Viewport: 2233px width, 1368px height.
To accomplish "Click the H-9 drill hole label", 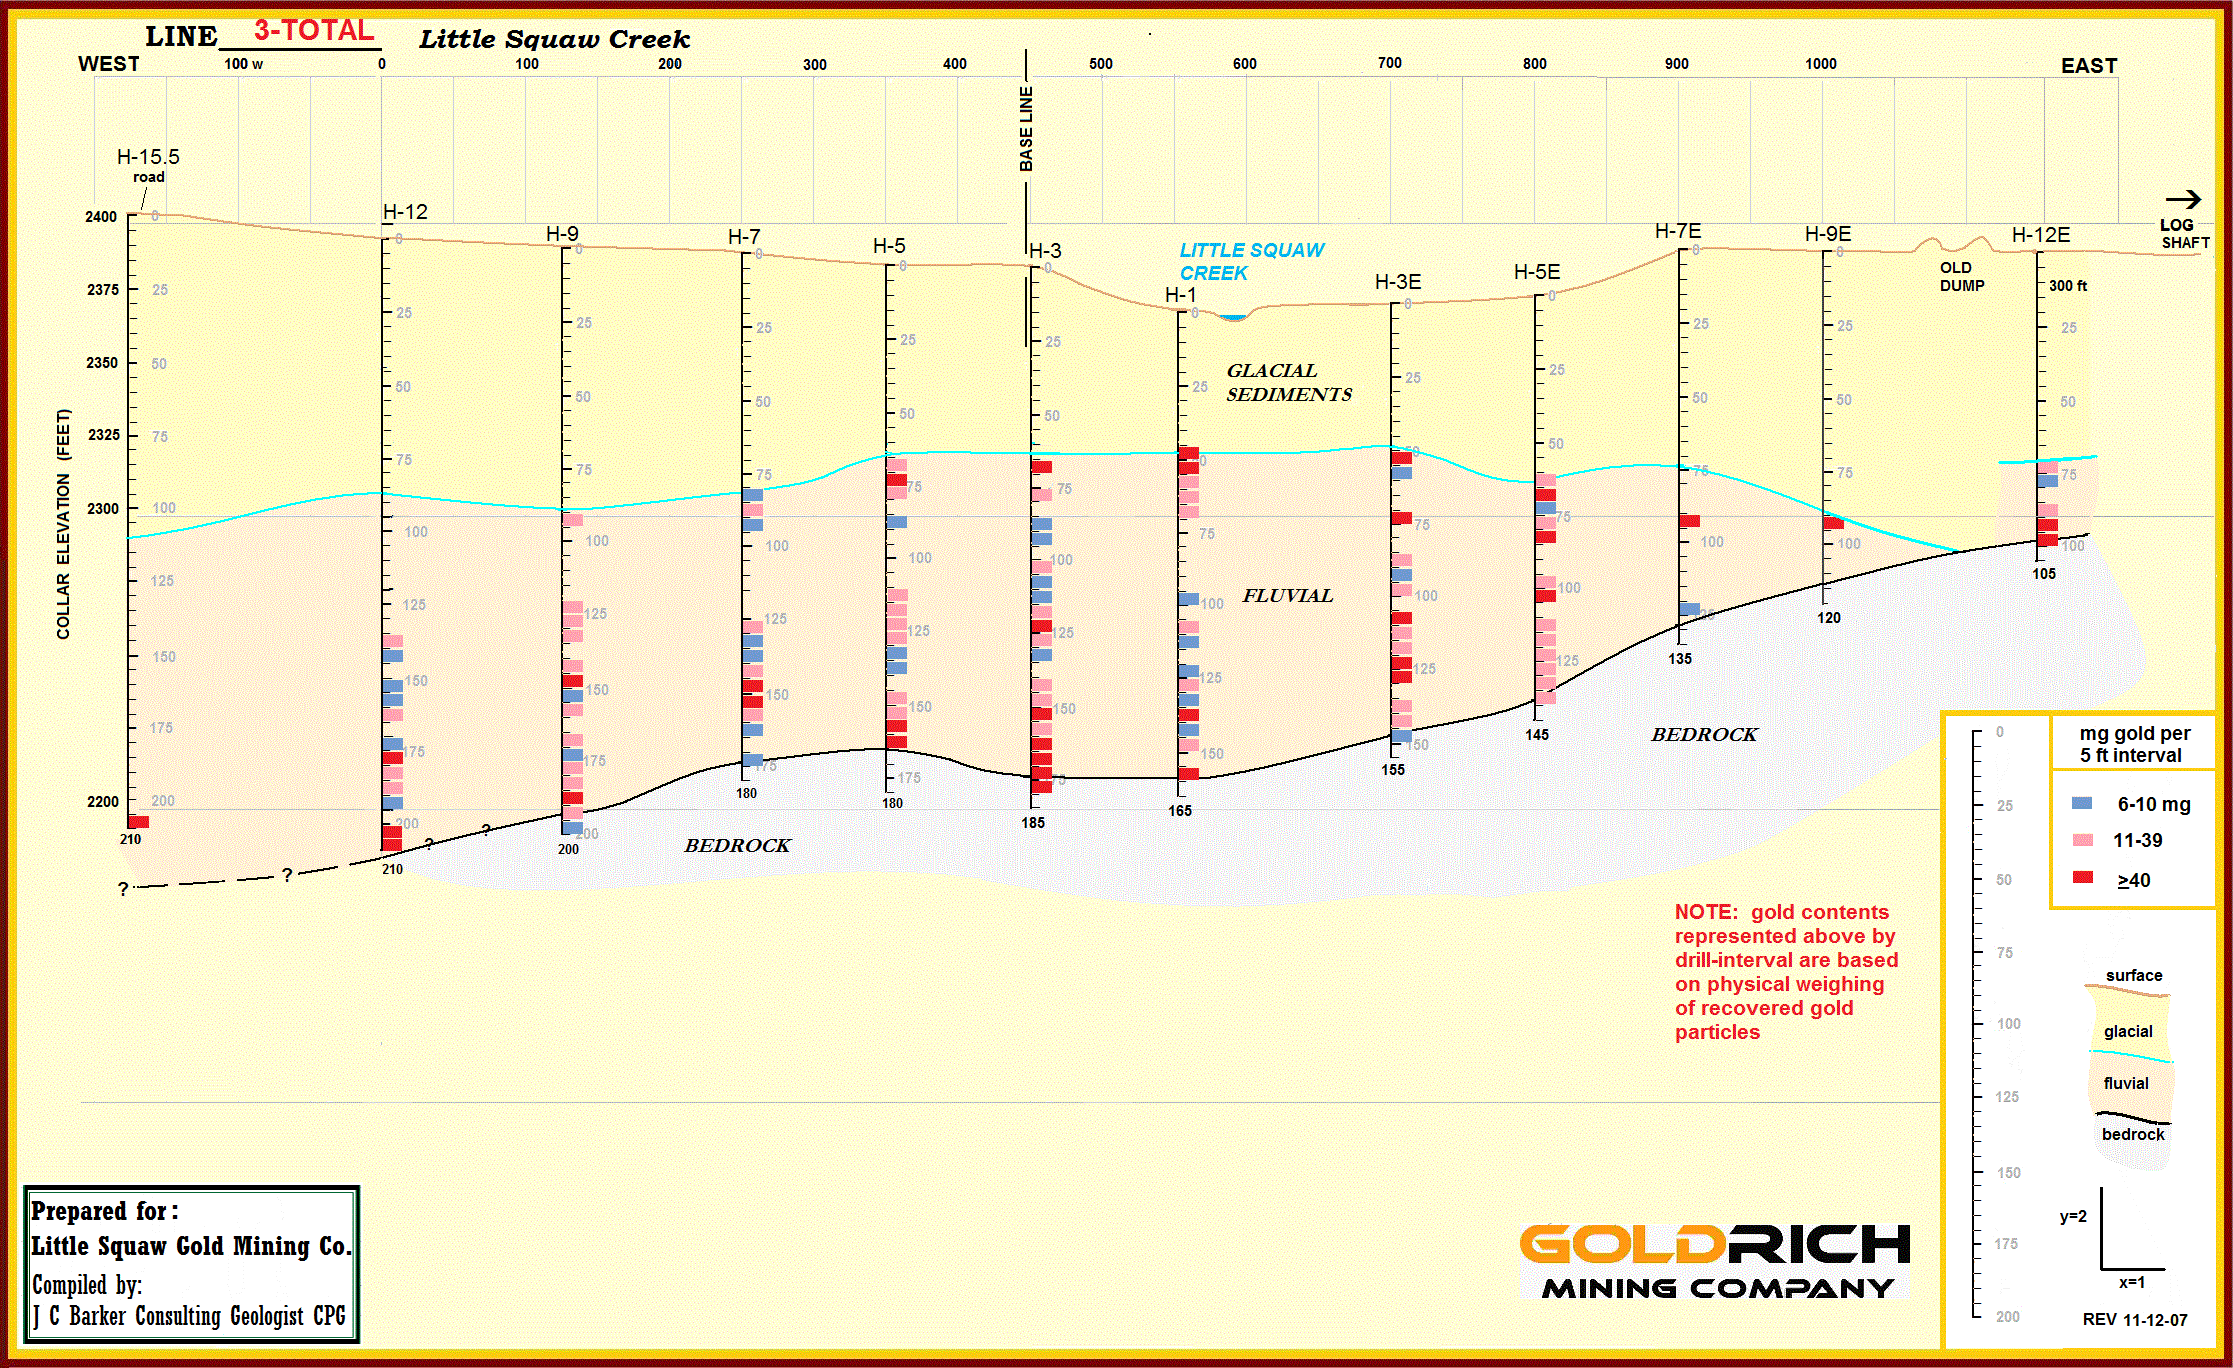I will [x=562, y=233].
